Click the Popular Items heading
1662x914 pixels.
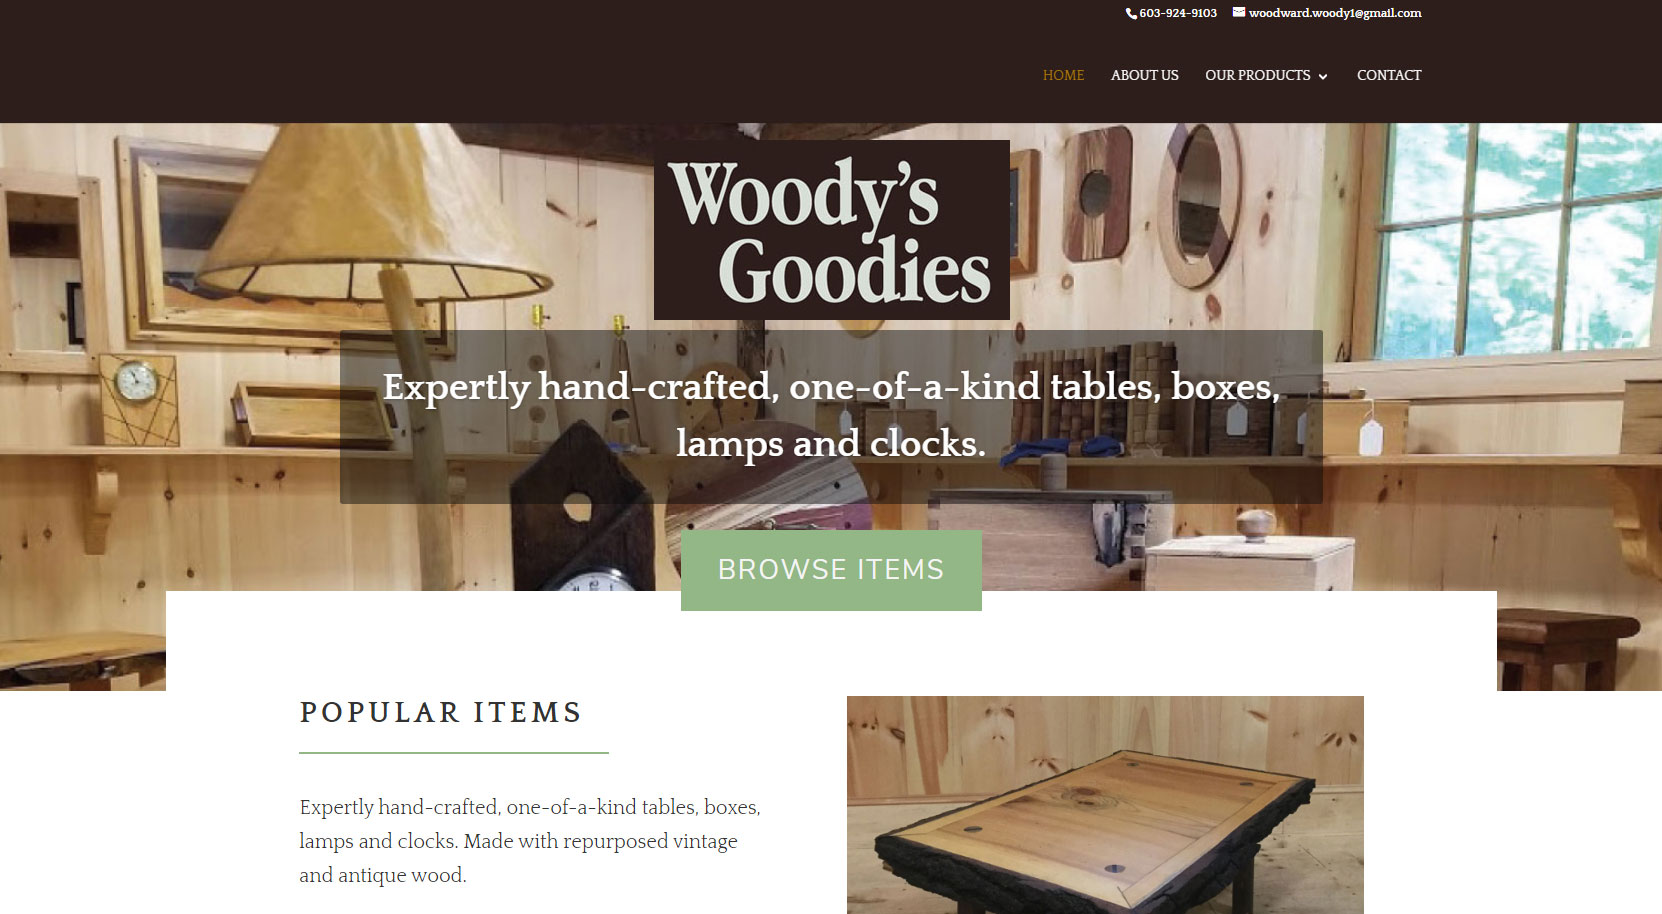pos(441,712)
